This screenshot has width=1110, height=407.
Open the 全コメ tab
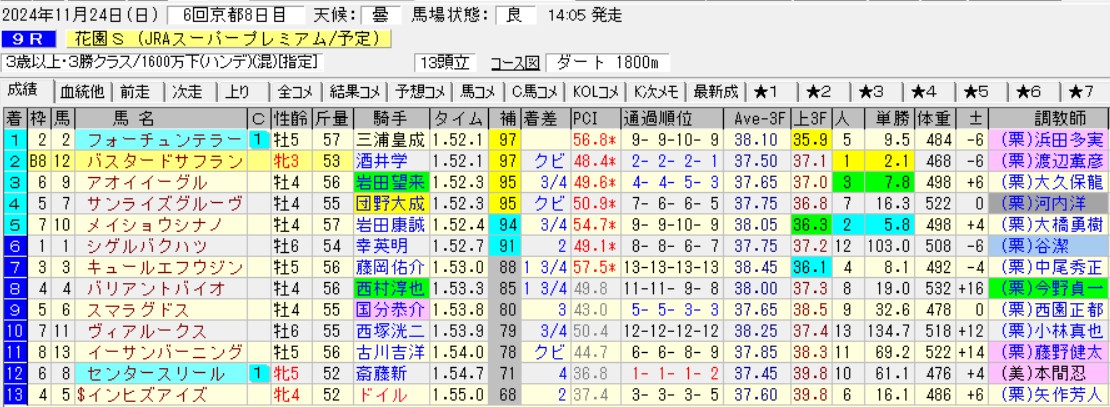click(296, 92)
